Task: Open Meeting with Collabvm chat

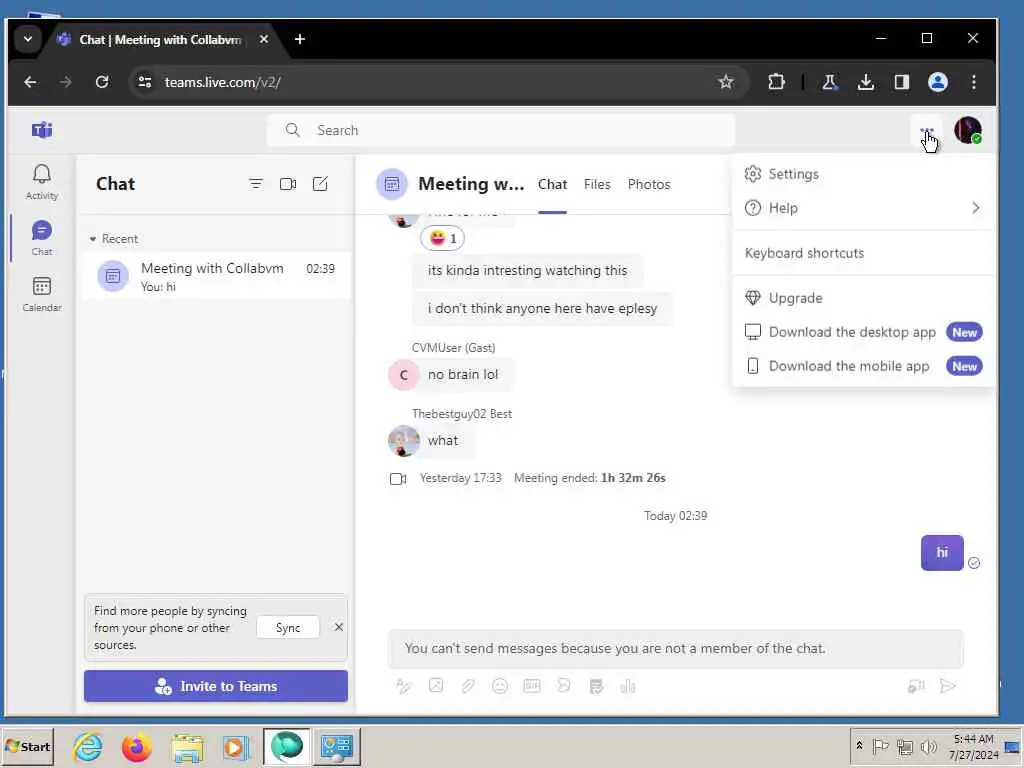Action: coord(216,276)
